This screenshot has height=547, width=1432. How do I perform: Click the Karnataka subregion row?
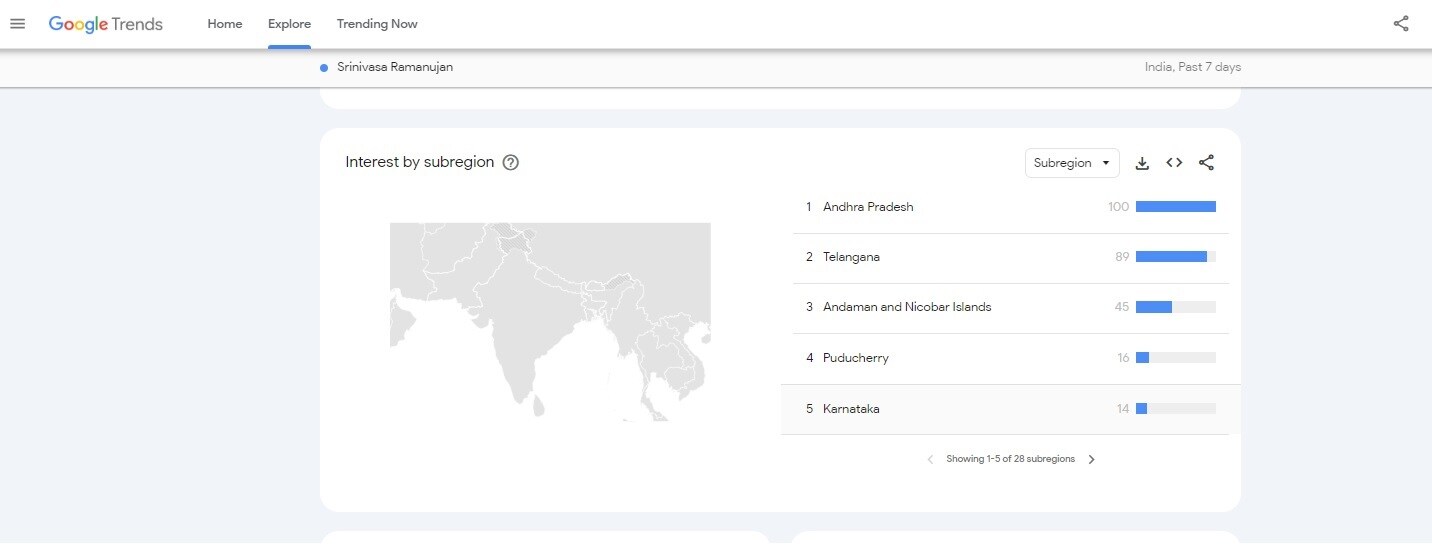point(851,409)
